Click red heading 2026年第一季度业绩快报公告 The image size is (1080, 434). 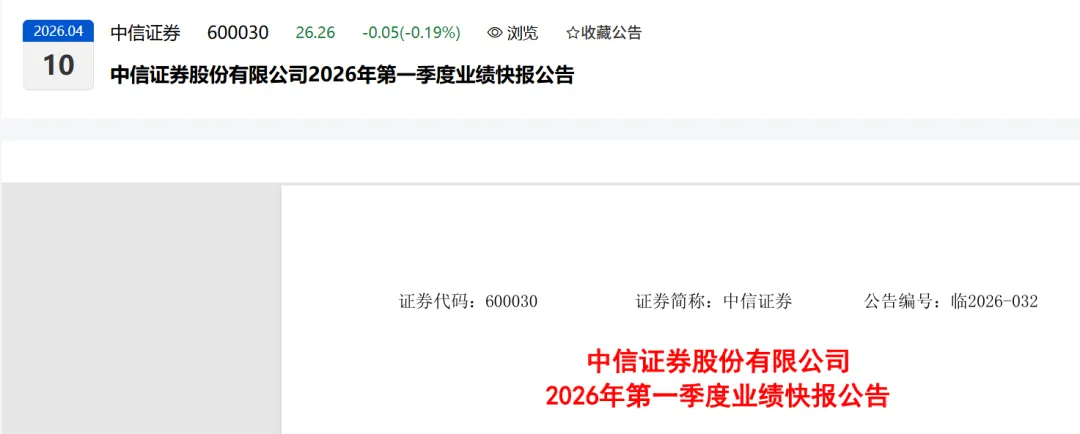pyautogui.click(x=717, y=396)
